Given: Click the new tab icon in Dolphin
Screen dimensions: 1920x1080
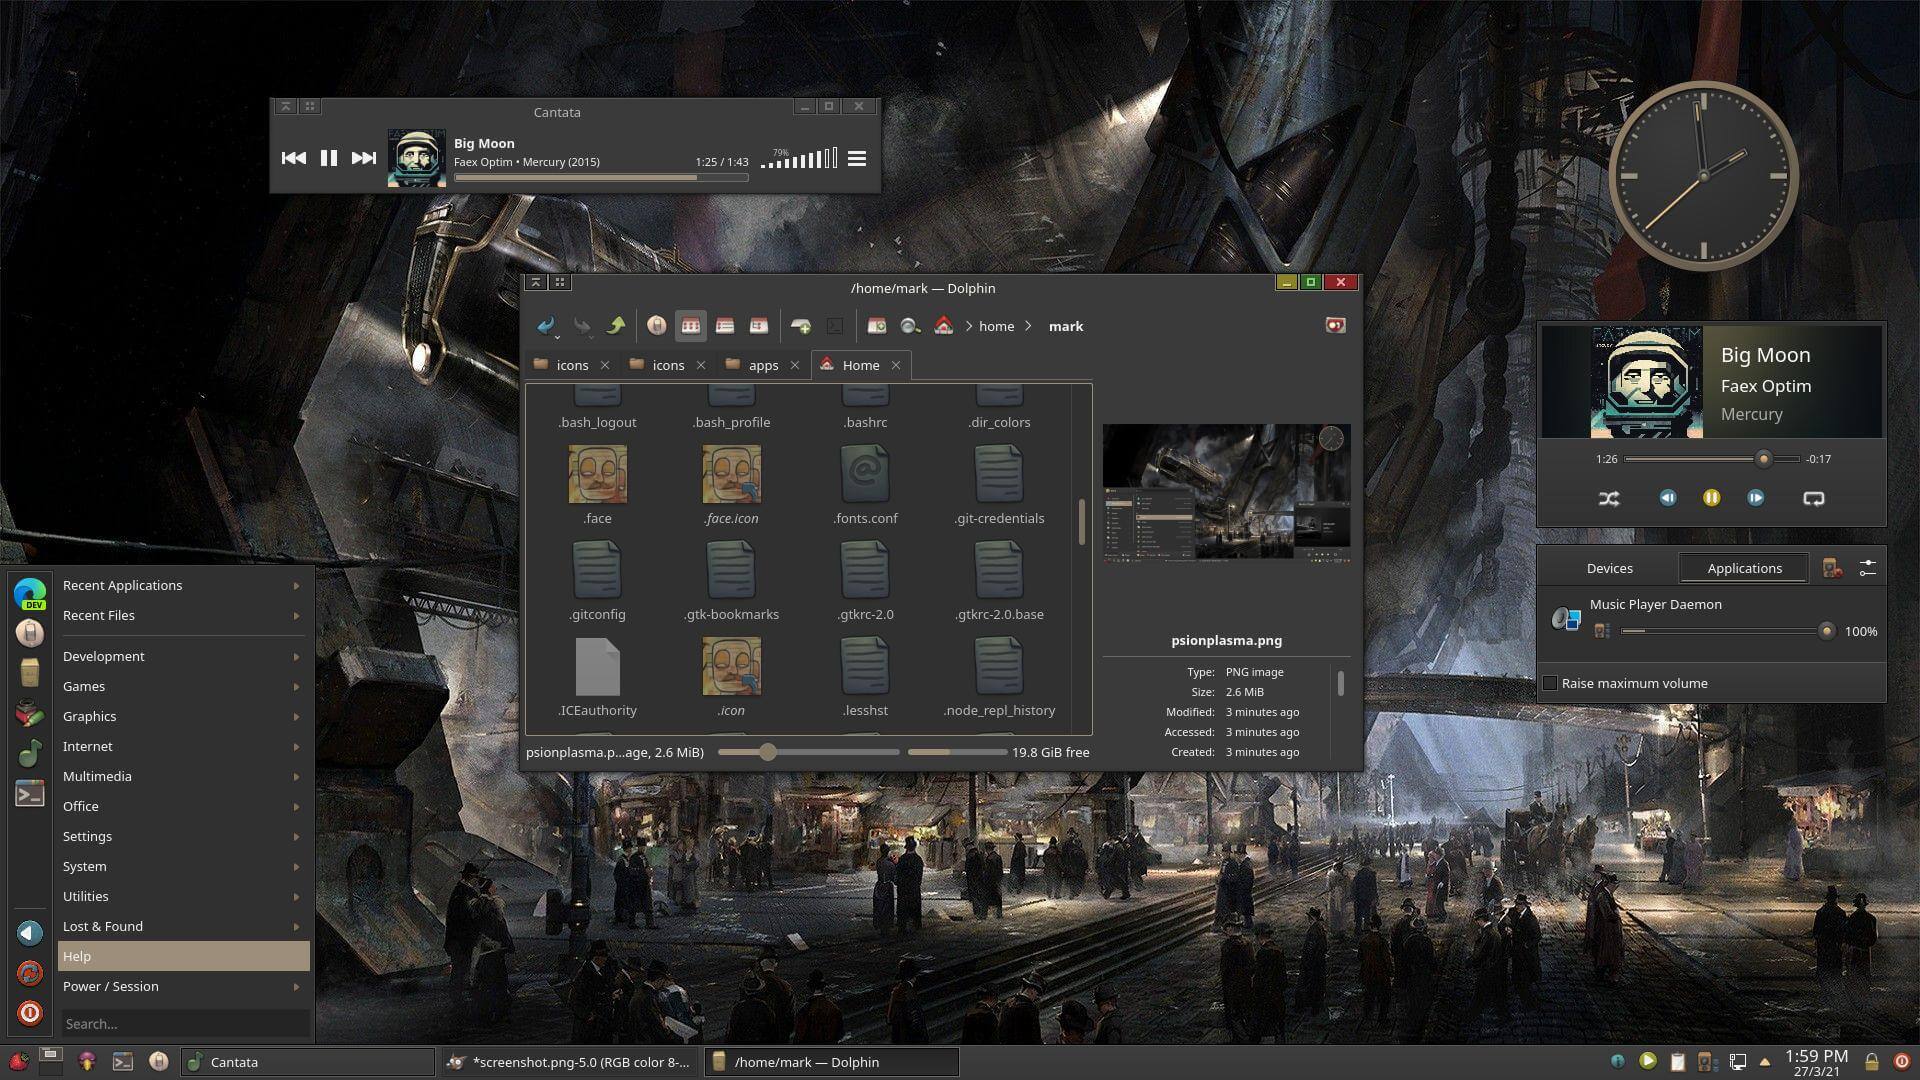Looking at the screenshot, I should click(877, 326).
